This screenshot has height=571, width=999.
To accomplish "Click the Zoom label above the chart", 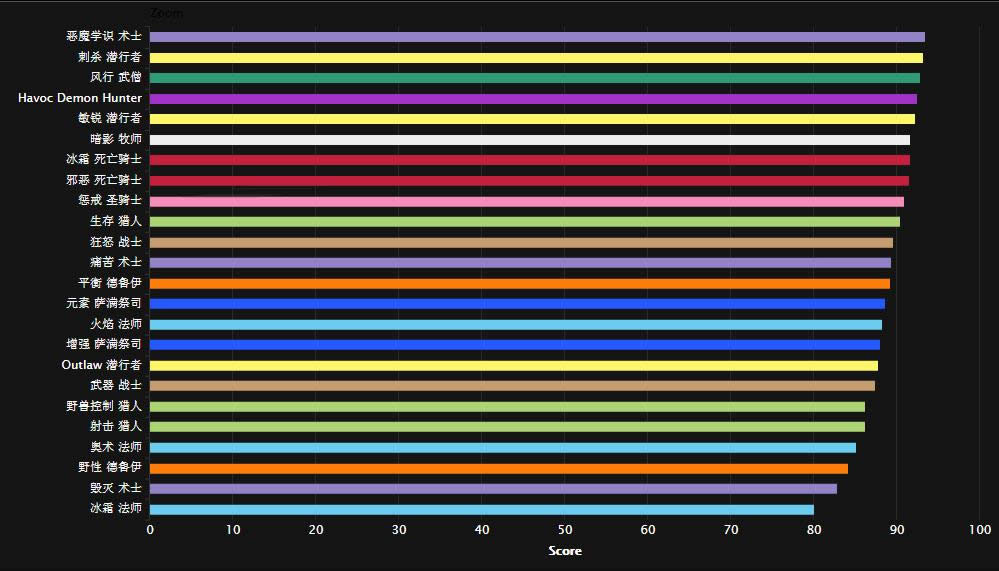I will [x=165, y=13].
